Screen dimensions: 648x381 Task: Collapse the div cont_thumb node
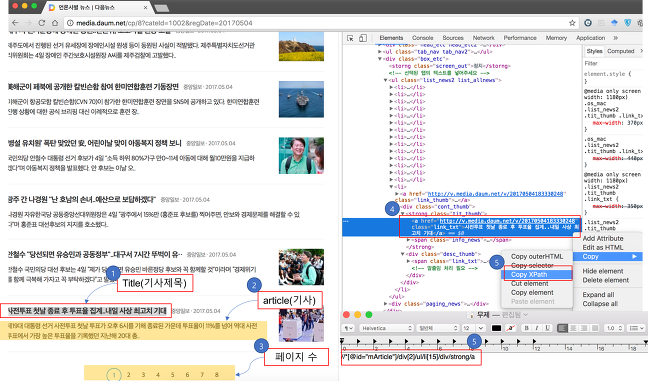[397, 206]
